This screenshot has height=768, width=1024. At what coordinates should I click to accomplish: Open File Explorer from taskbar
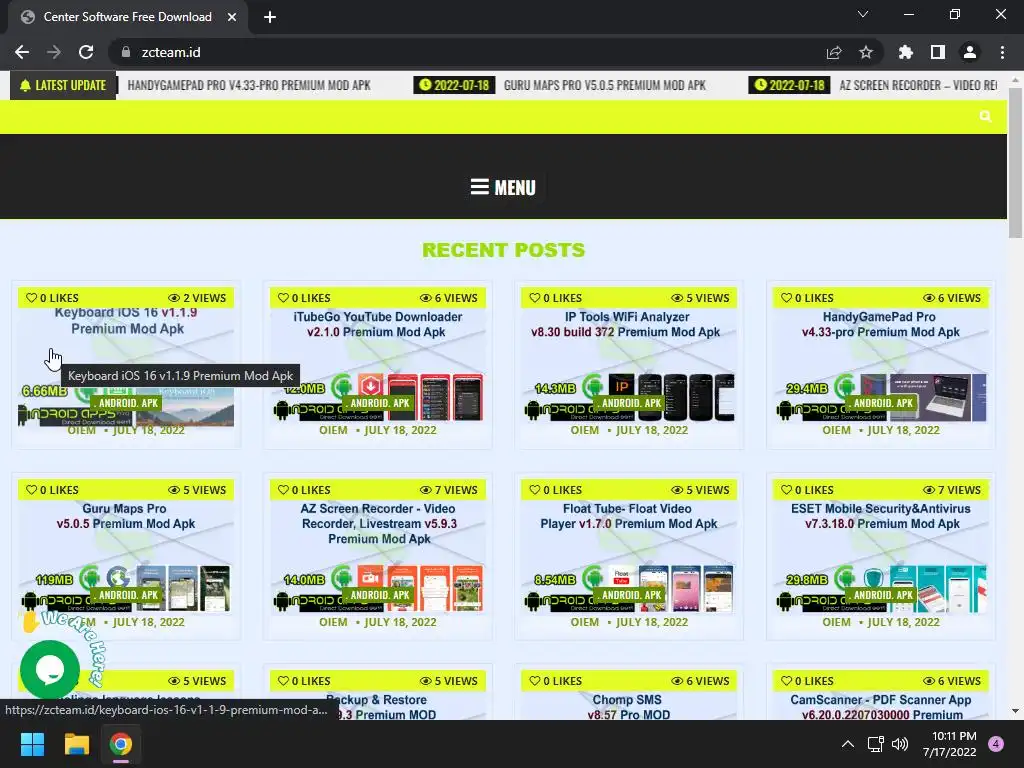76,744
